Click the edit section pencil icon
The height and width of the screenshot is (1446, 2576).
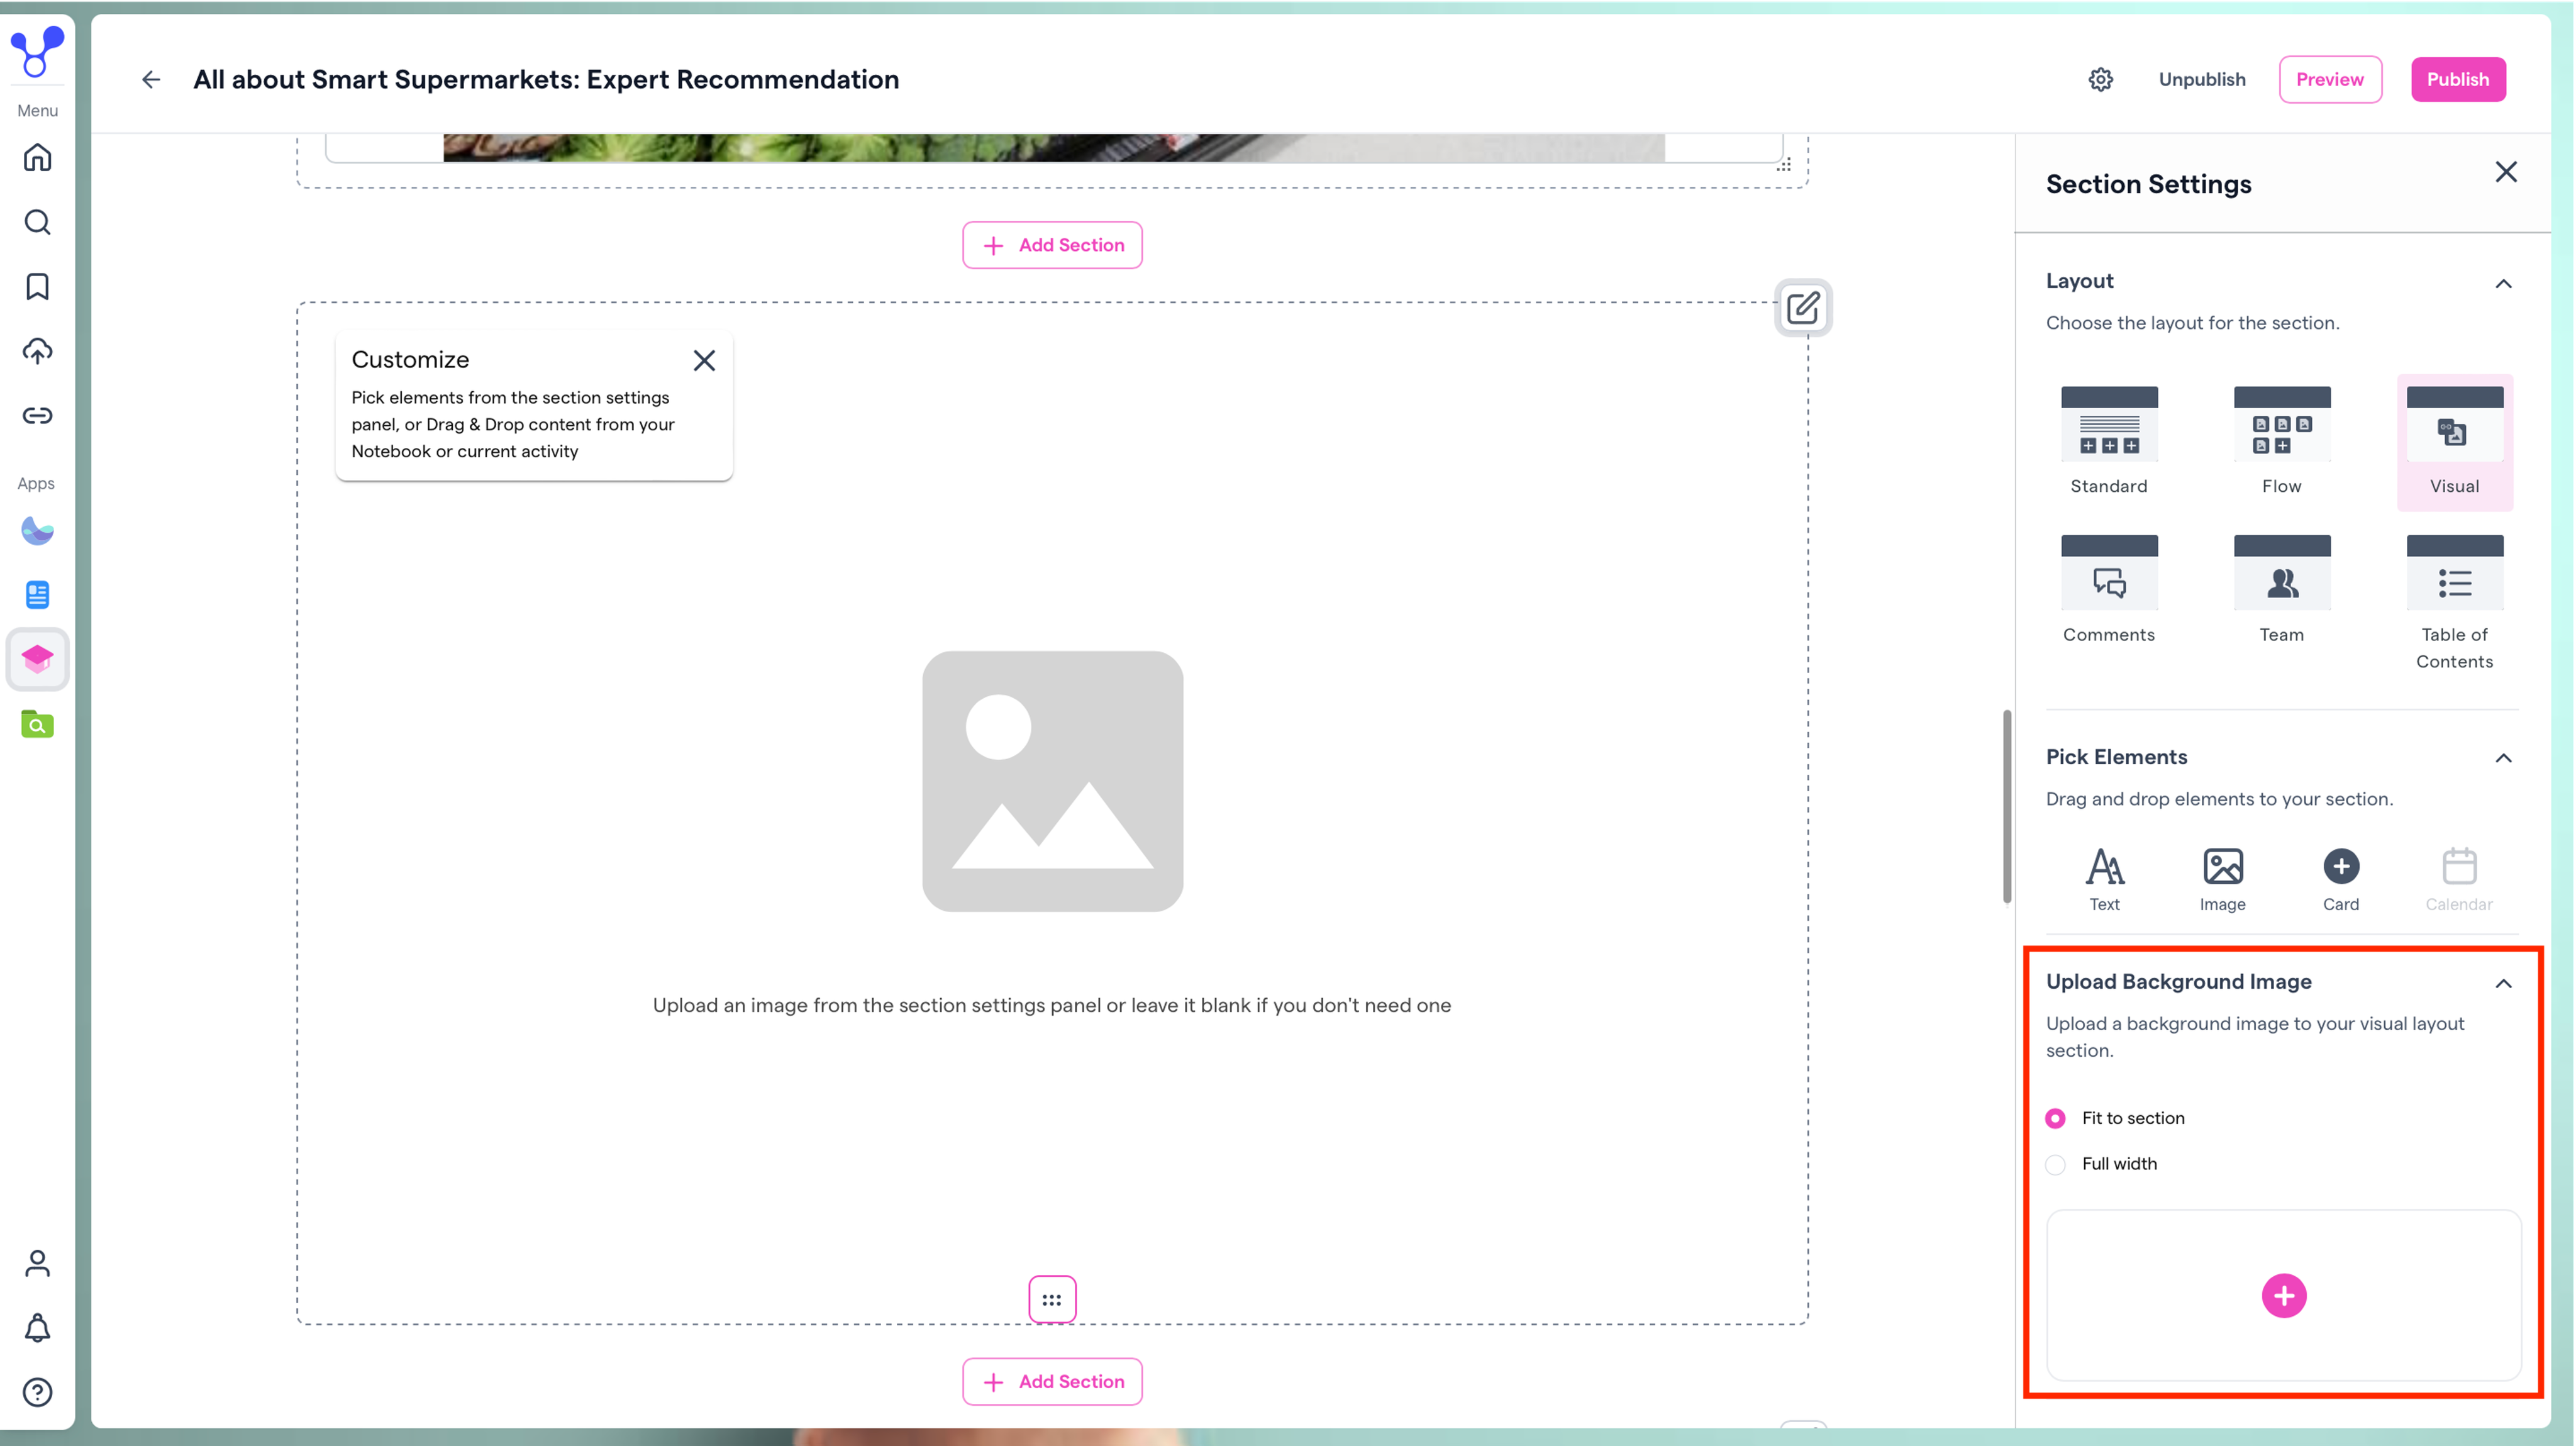pyautogui.click(x=1803, y=308)
